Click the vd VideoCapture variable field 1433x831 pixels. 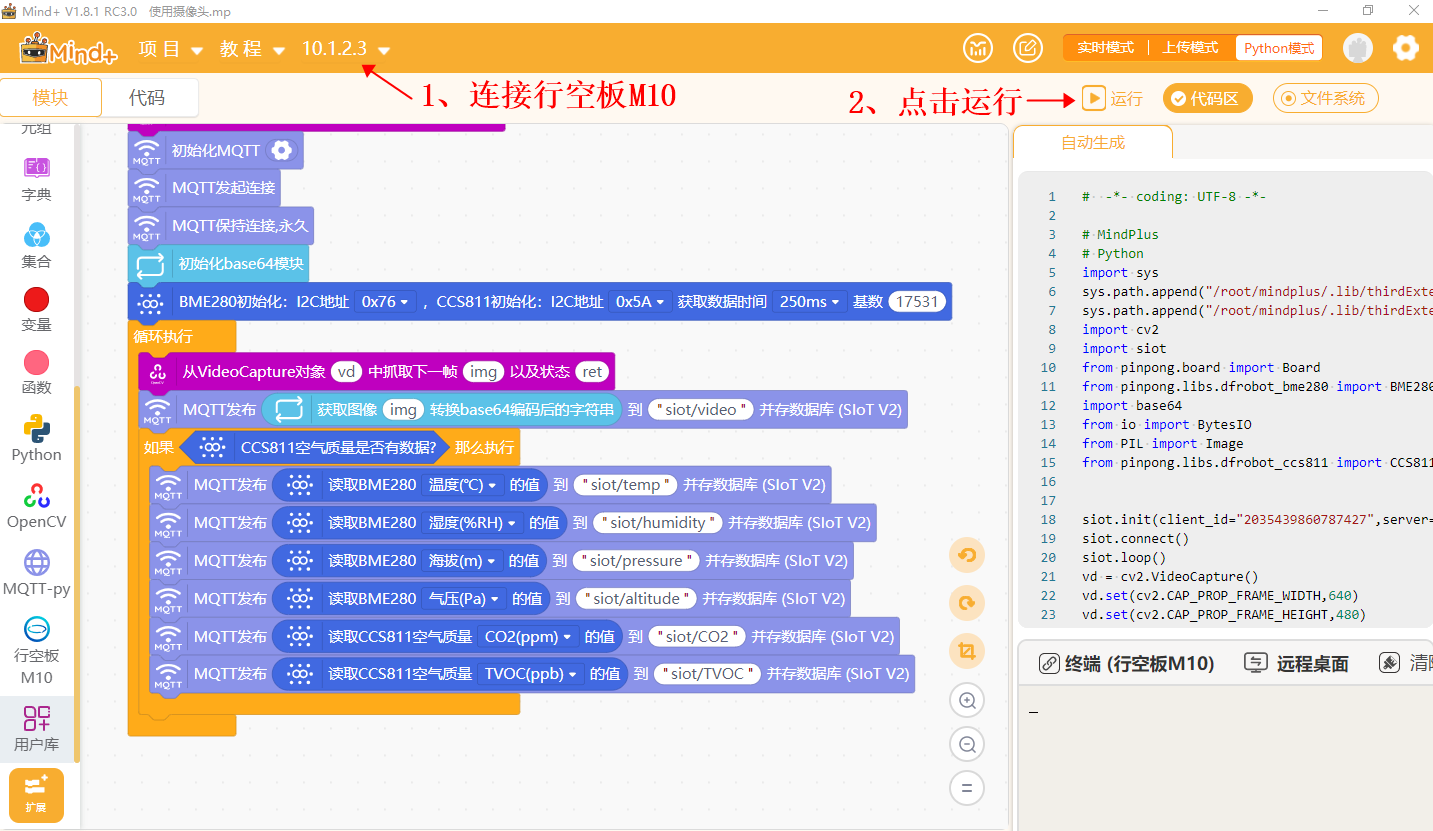(347, 371)
